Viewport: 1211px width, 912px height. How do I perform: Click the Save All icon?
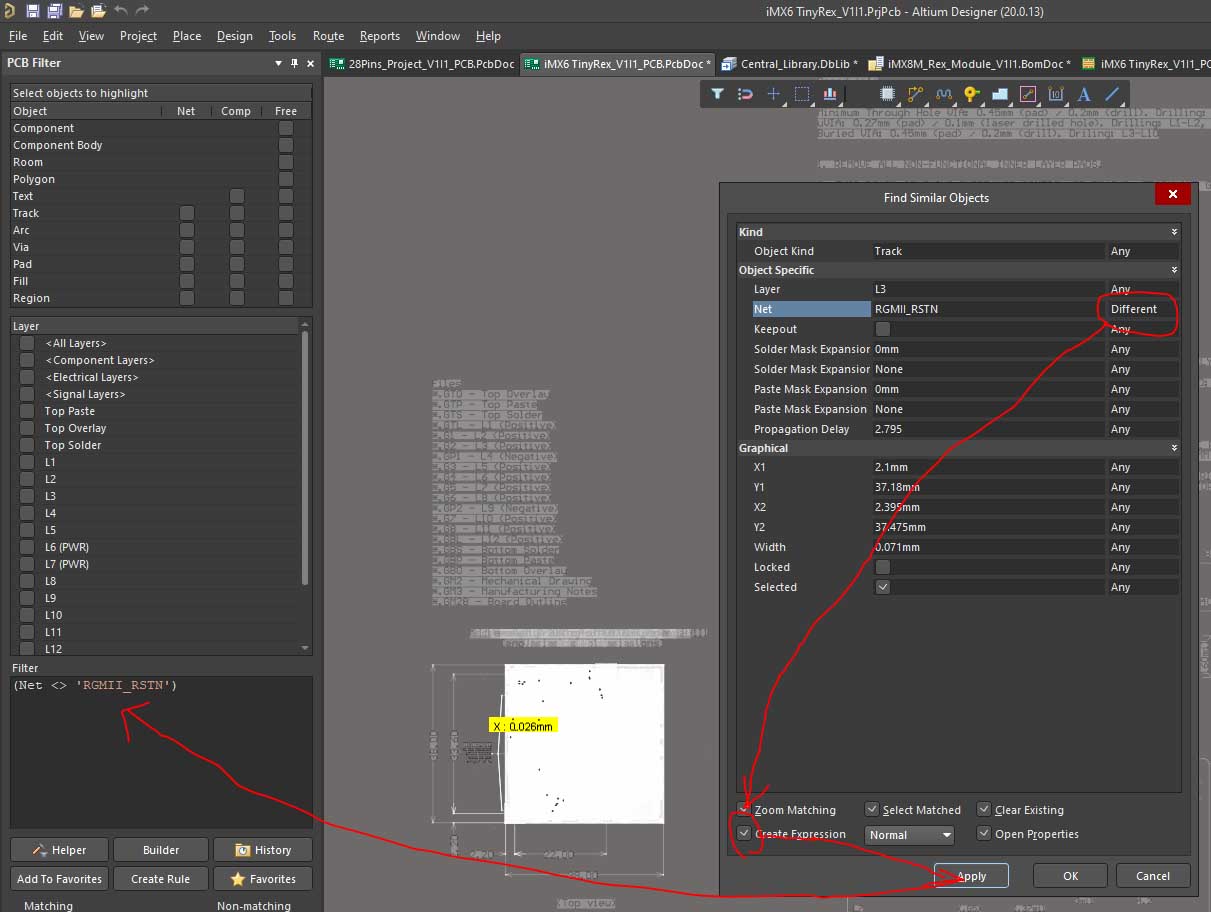click(54, 11)
